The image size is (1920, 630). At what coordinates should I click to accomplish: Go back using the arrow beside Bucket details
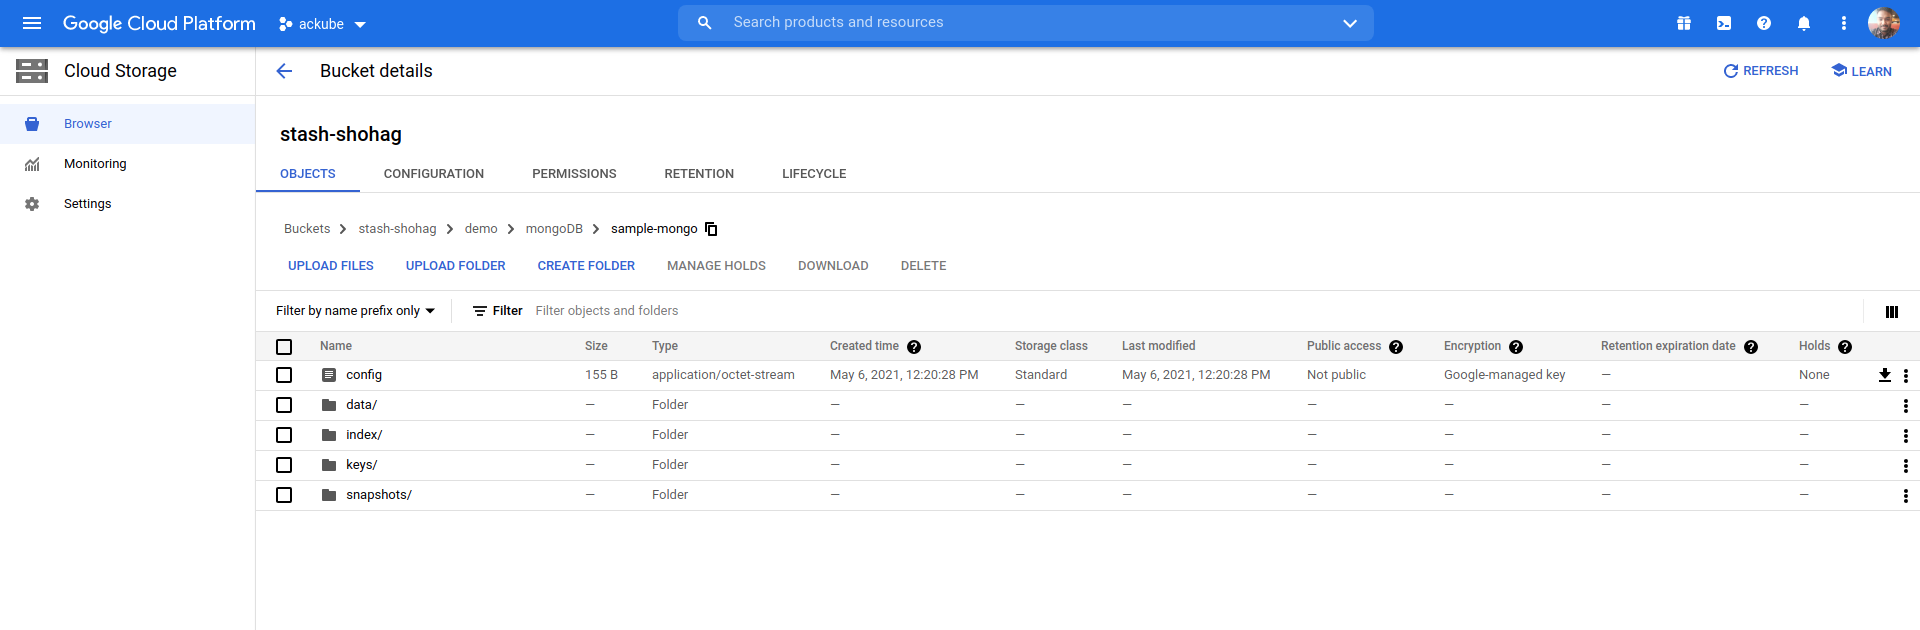click(284, 71)
